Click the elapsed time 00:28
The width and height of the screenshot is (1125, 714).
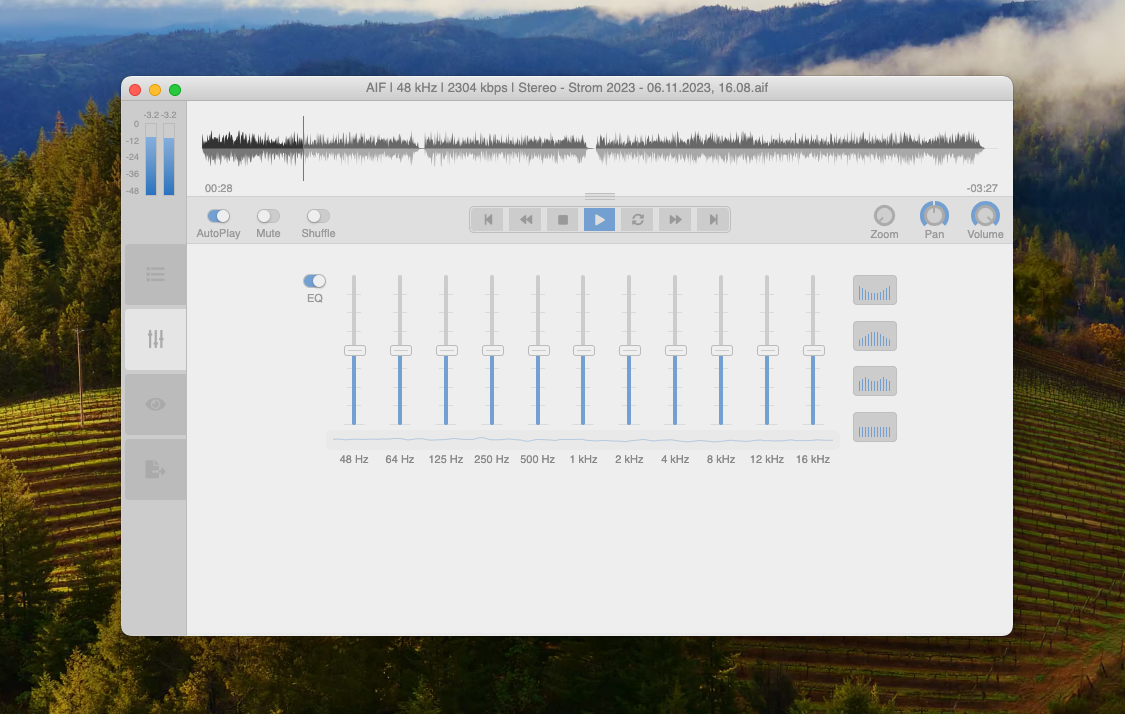click(x=218, y=188)
